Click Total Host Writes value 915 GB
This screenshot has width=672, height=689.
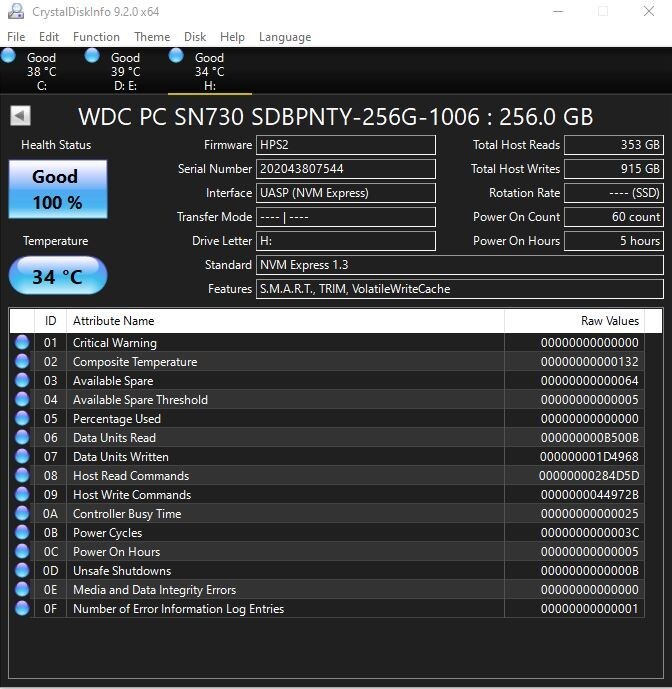pos(614,169)
